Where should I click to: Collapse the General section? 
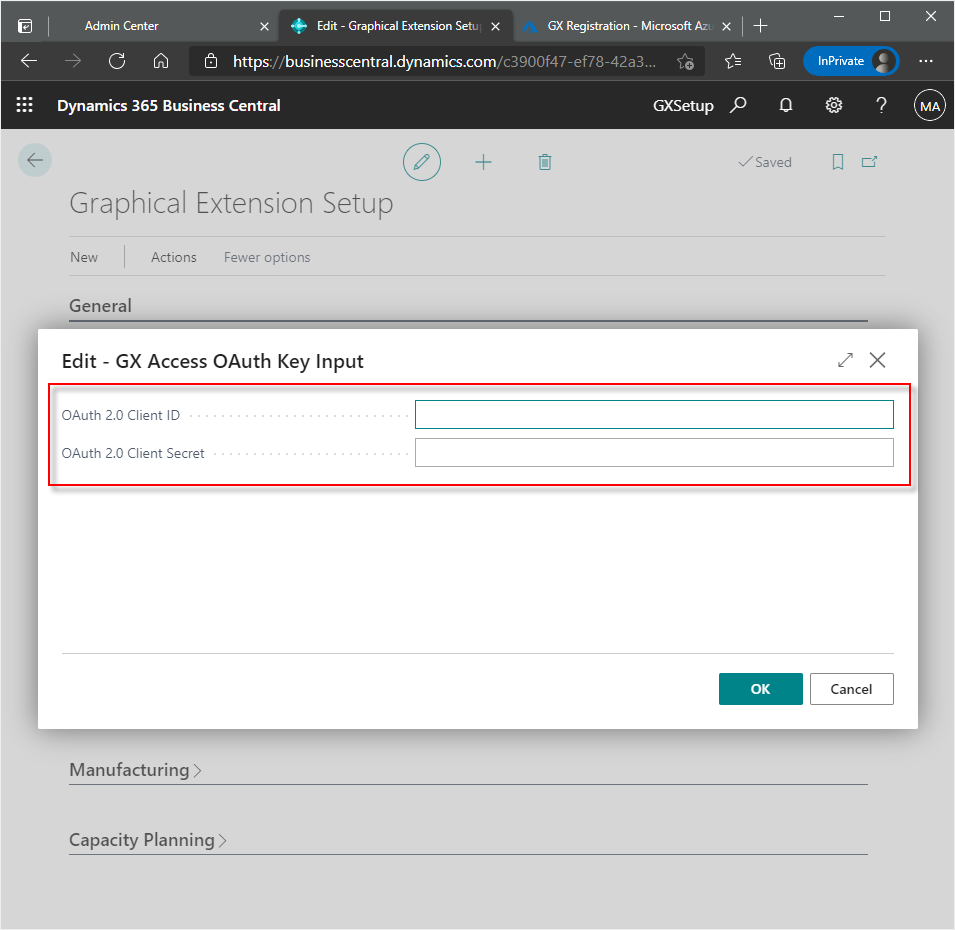[100, 306]
